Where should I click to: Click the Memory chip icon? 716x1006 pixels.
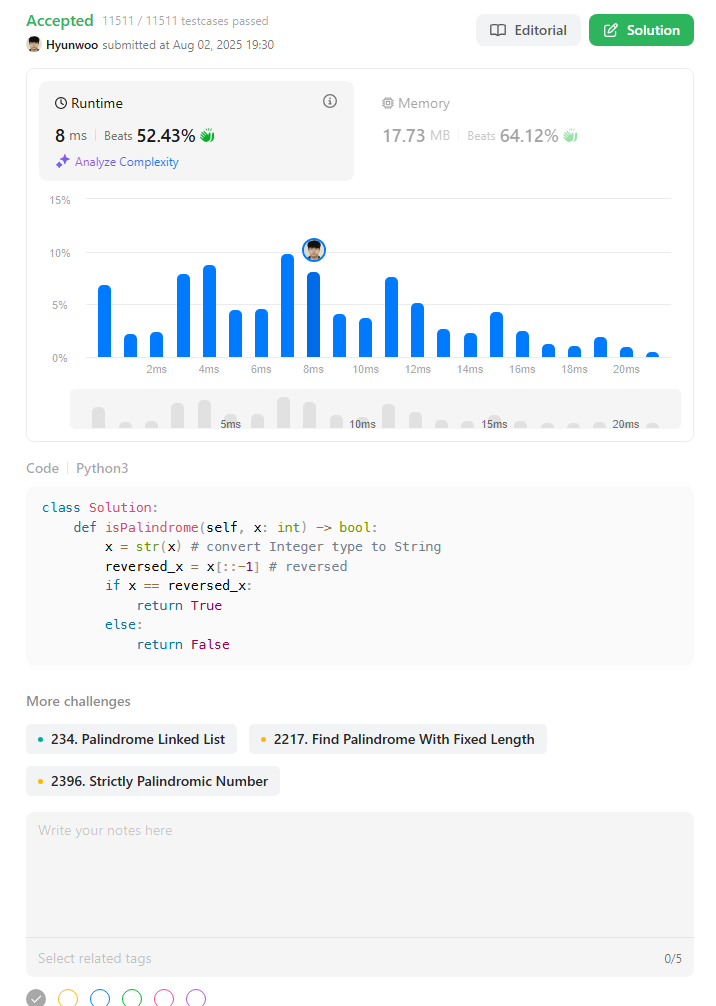coord(388,103)
